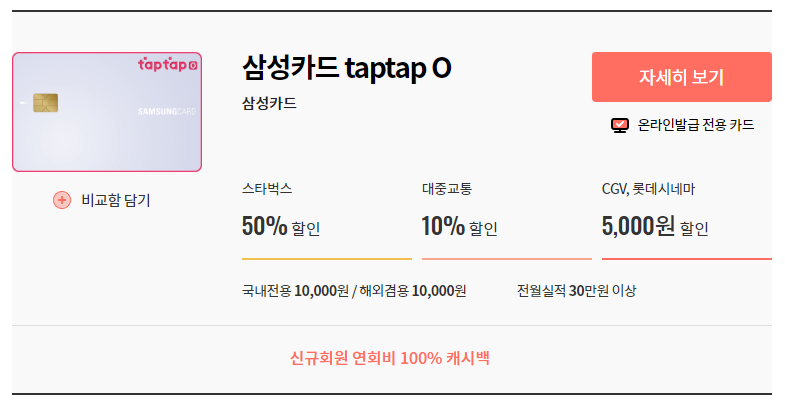Click the online-issue monitor icon
The image size is (785, 404).
coord(620,125)
